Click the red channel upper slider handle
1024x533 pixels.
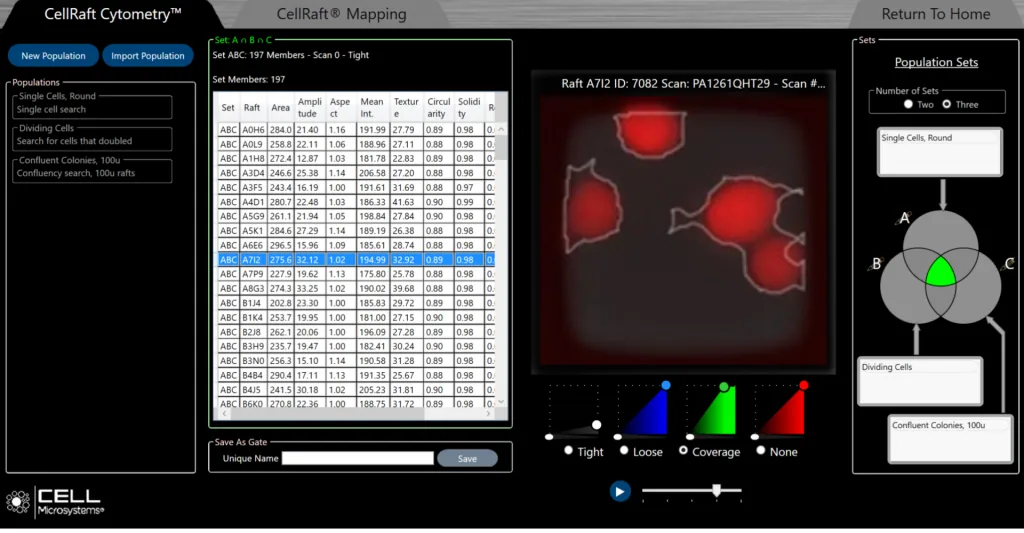804,385
